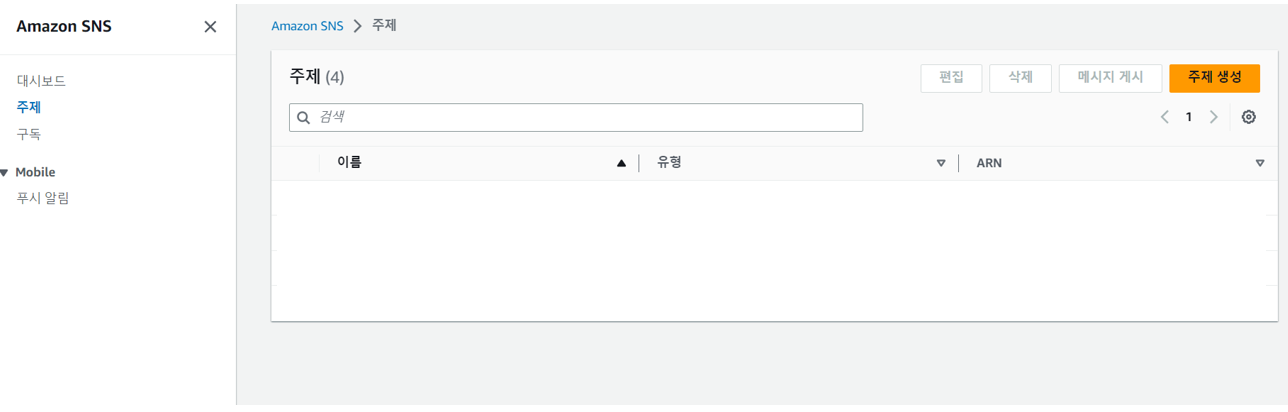
Task: Go to the next page arrow
Action: [1213, 117]
